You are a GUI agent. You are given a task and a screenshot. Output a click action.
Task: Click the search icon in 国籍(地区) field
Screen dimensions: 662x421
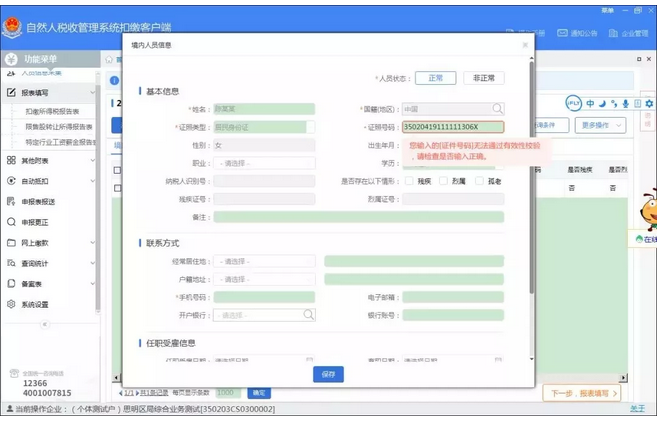pos(498,109)
